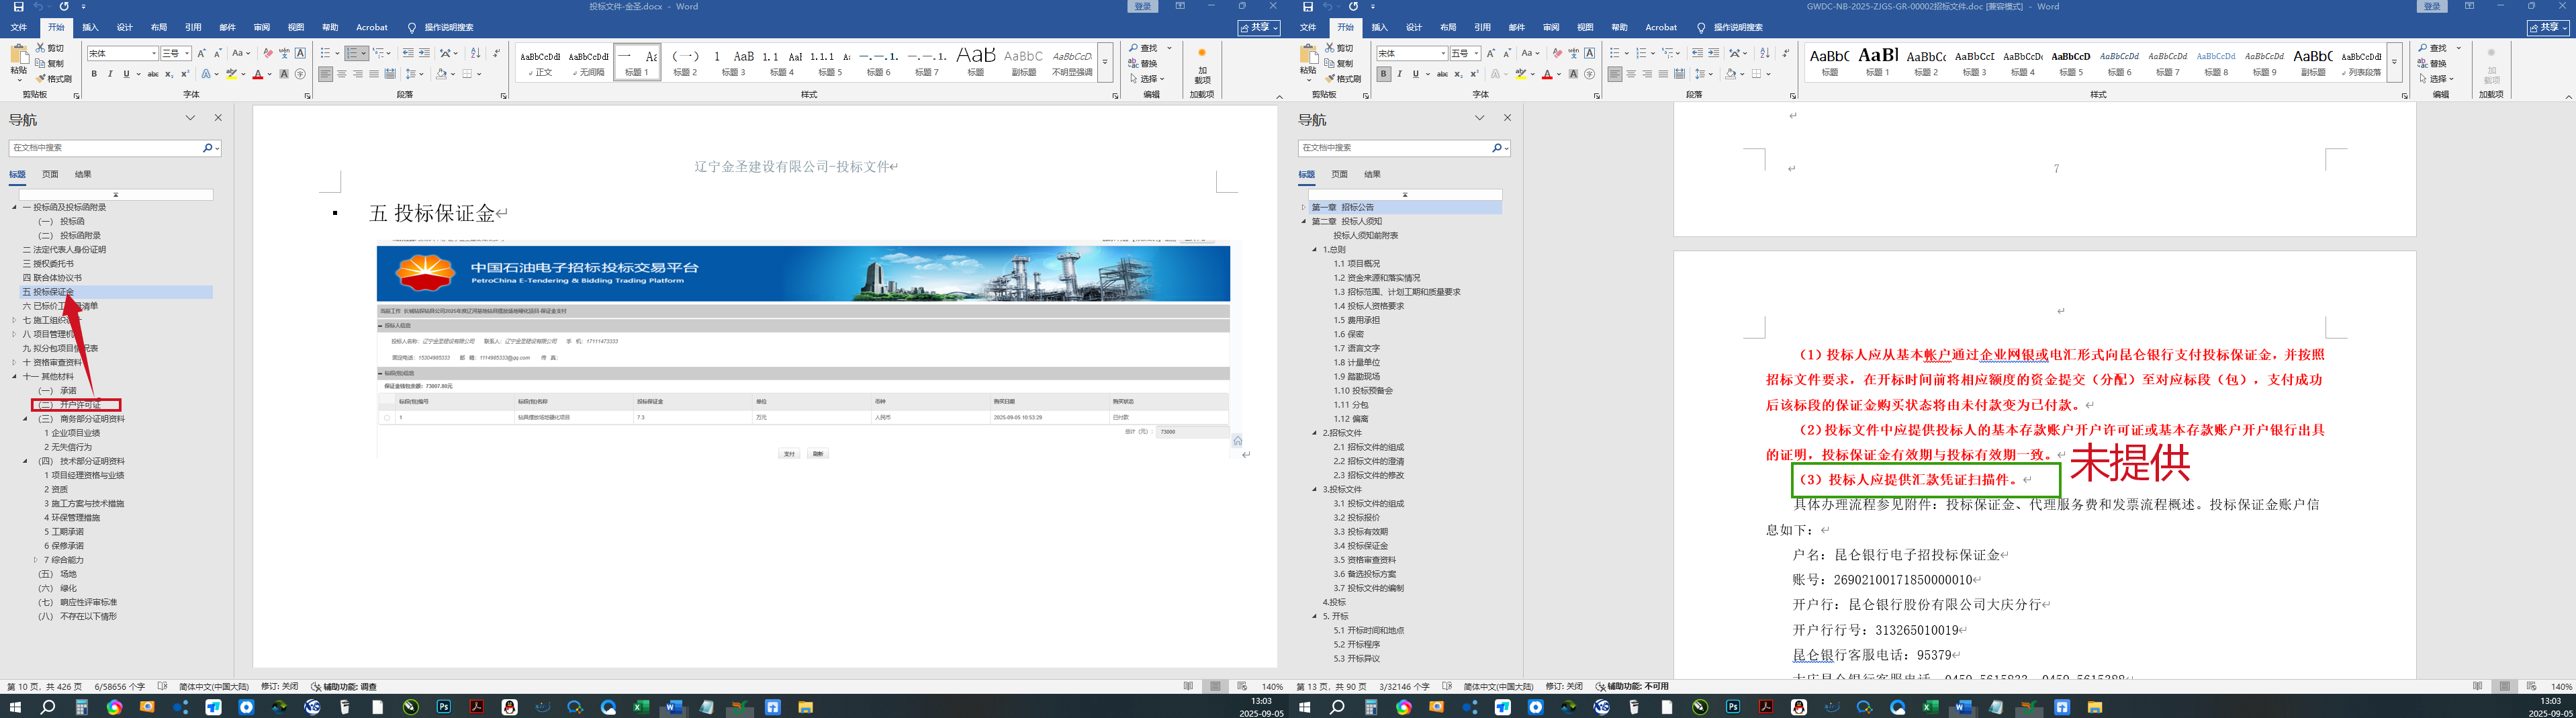The image size is (2576, 718).
Task: Click the Superscript icon in the left window
Action: coord(185,74)
